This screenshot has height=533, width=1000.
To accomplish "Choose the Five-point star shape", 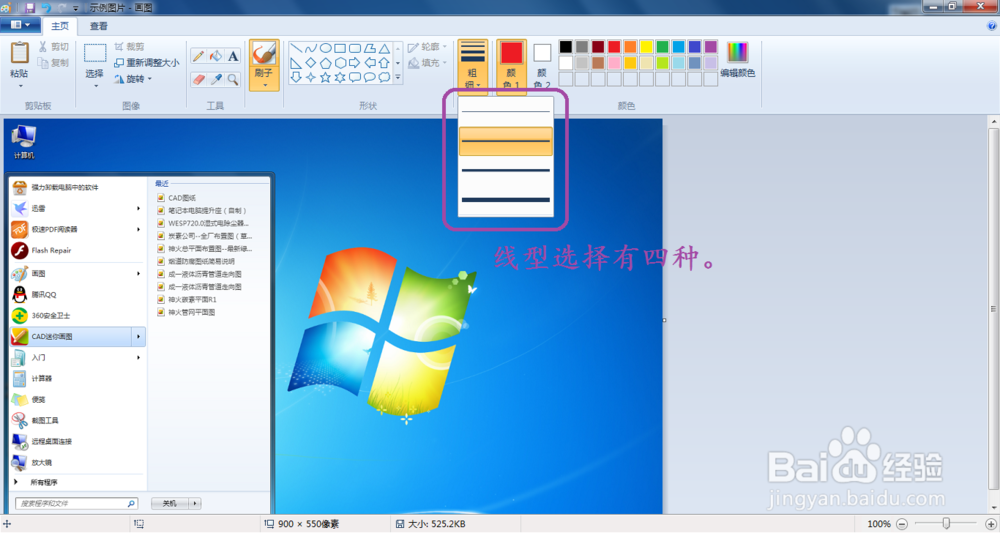I will 325,77.
